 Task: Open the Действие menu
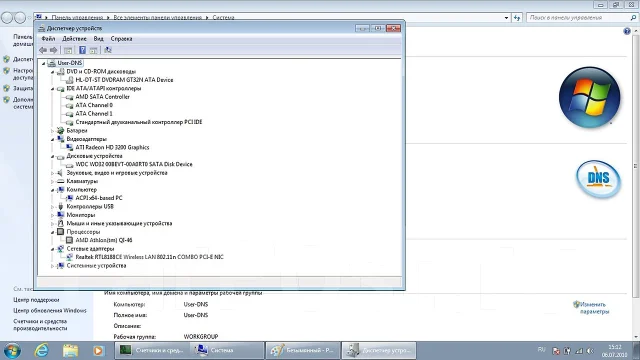coord(74,39)
